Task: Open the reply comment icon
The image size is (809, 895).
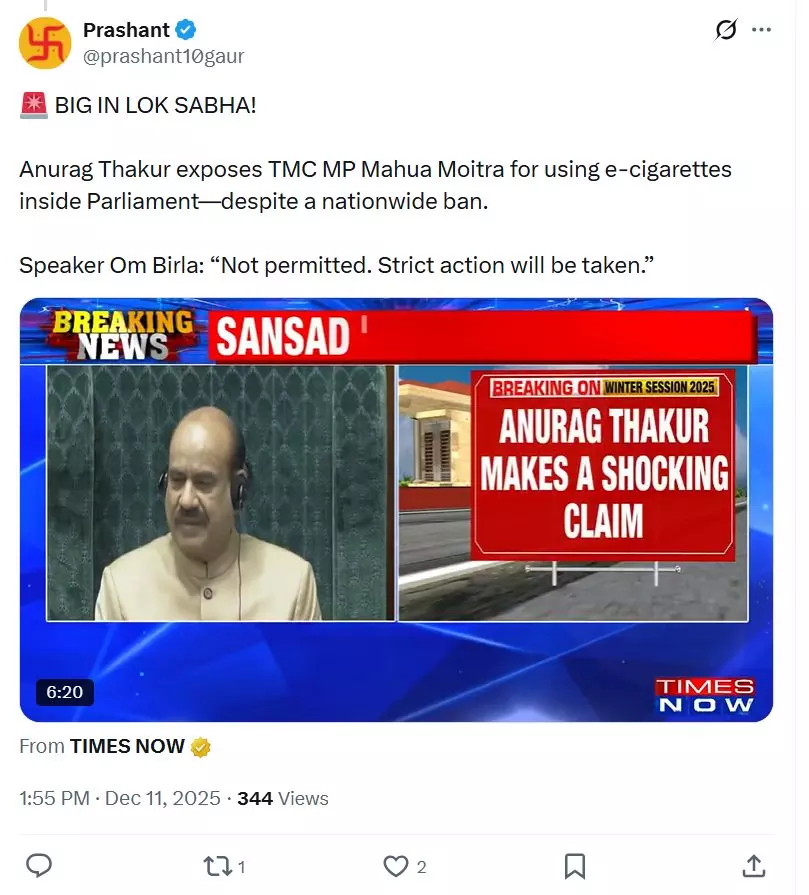Action: pos(39,866)
